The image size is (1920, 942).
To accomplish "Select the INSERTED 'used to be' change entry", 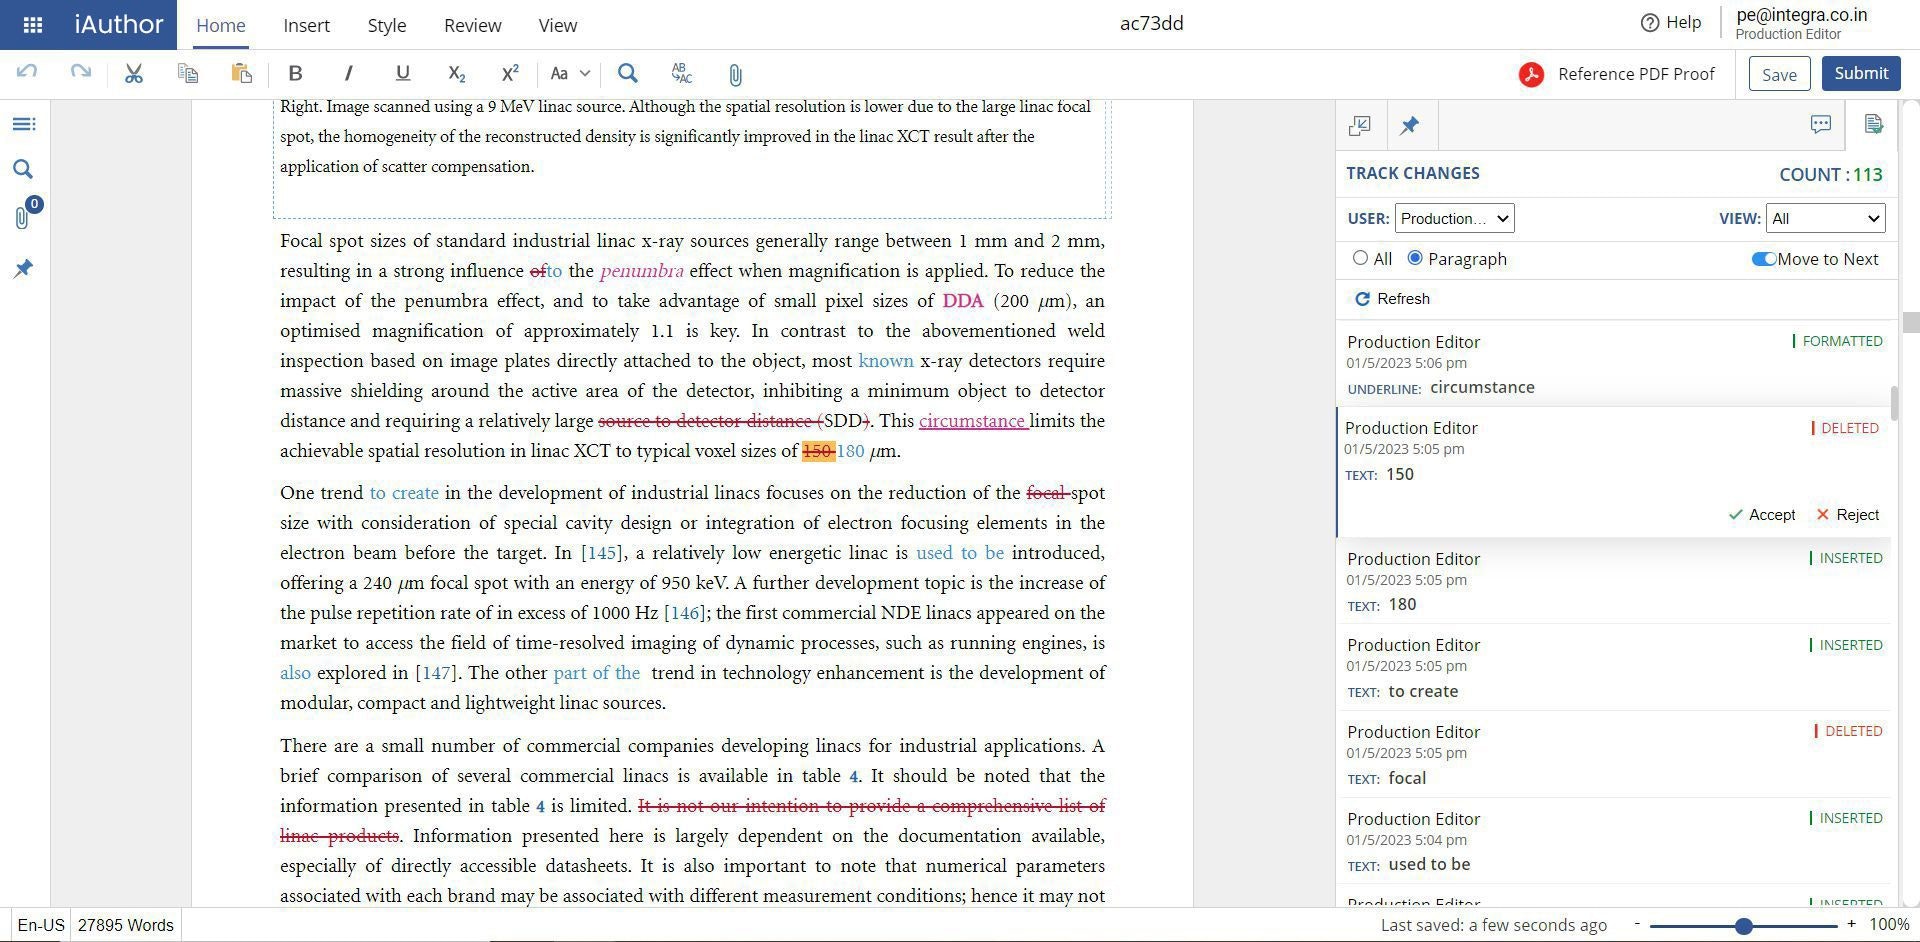I will pos(1614,841).
